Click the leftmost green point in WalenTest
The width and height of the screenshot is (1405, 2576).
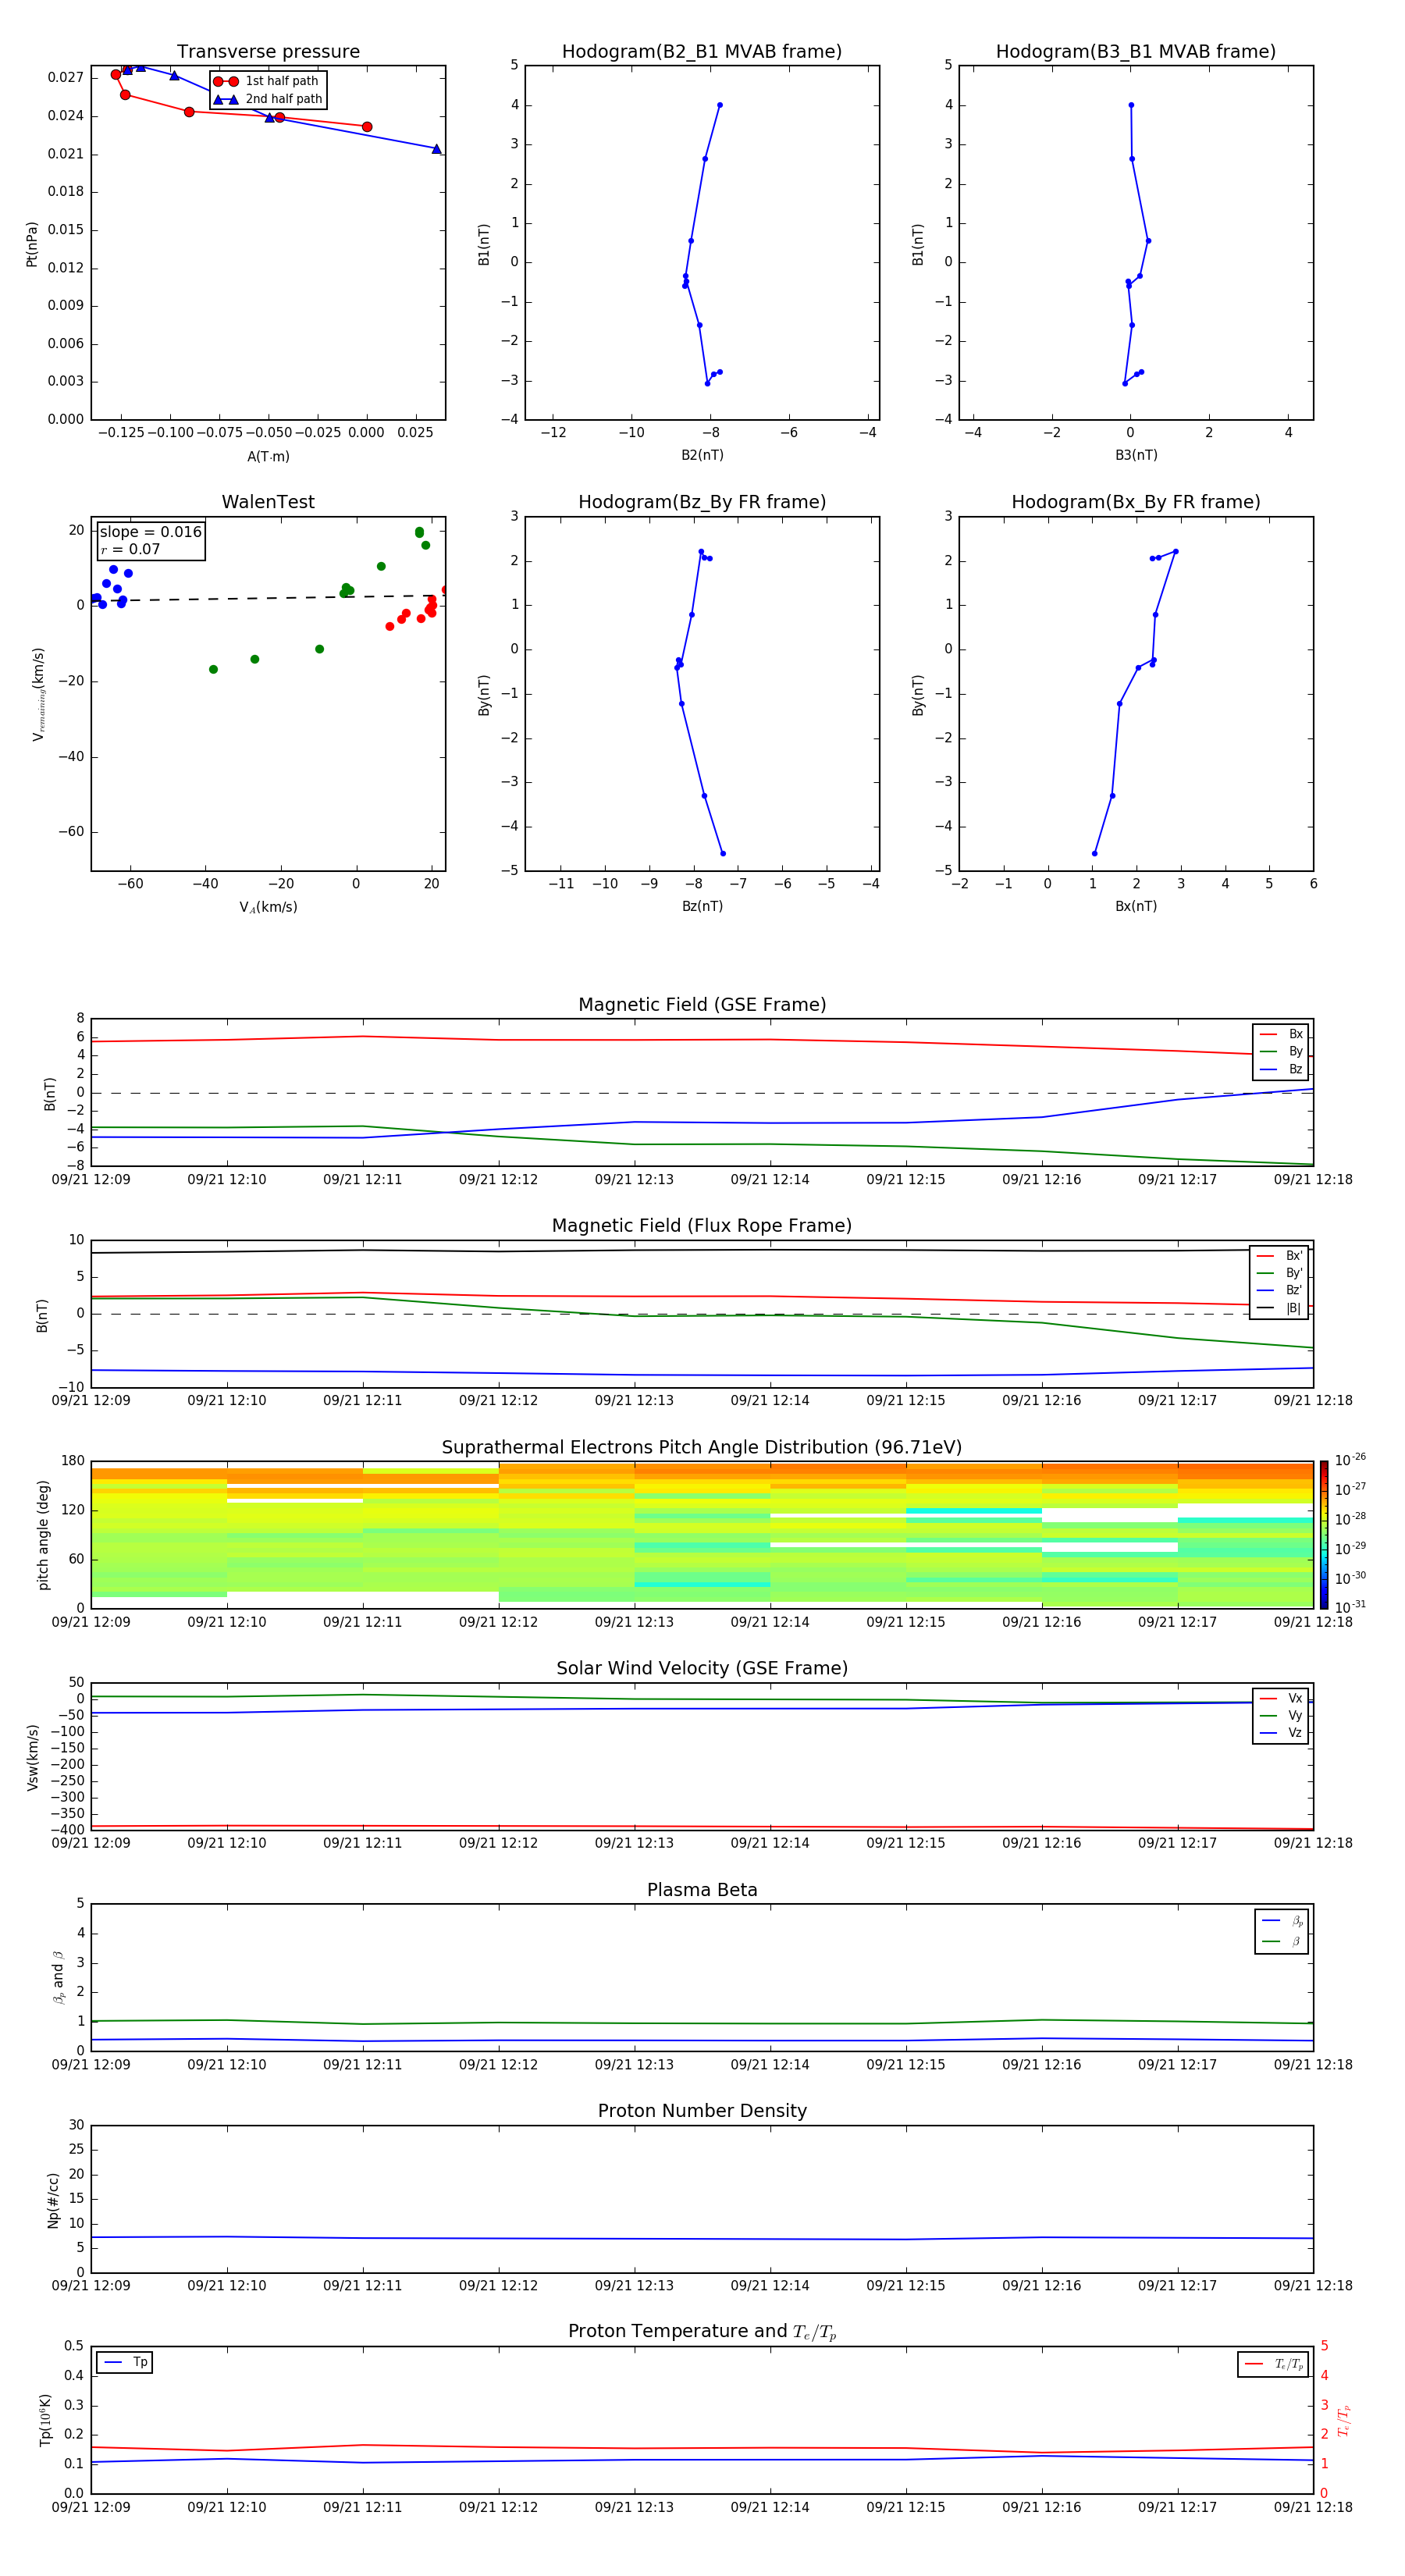pyautogui.click(x=213, y=670)
